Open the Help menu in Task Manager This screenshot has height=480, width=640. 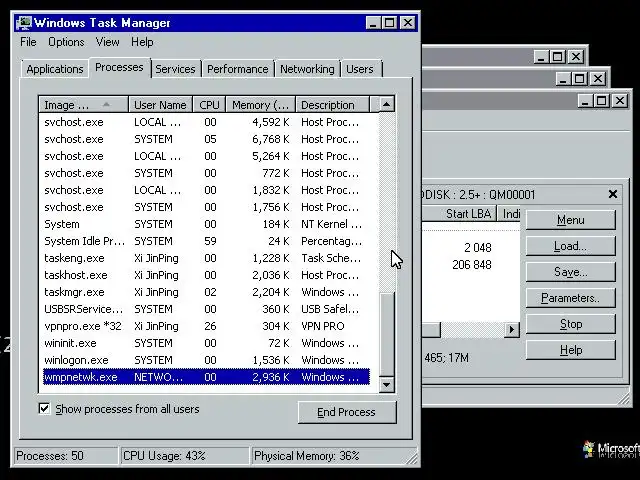142,42
